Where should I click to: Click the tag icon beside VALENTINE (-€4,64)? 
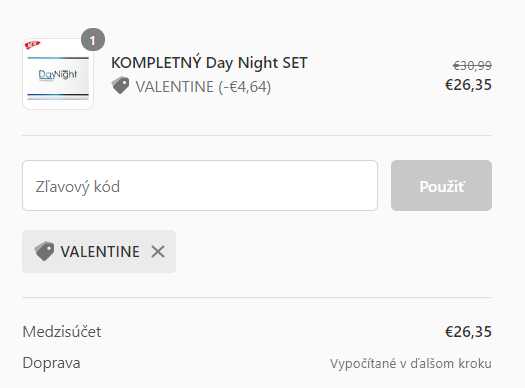120,85
